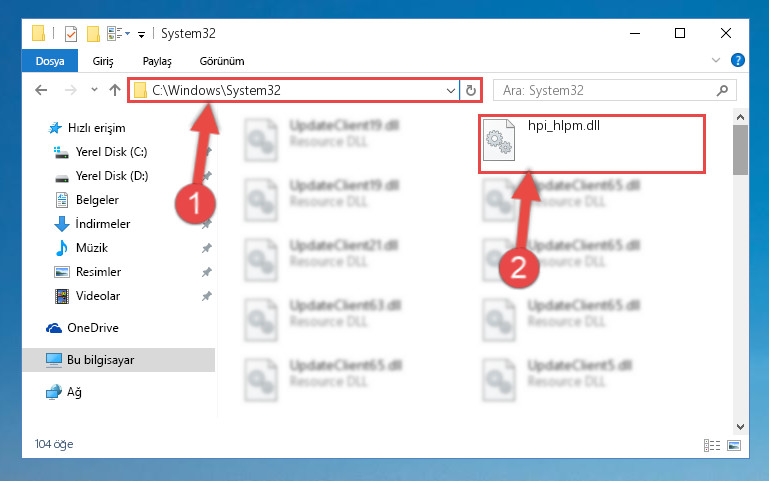Unpin Müzik from quick access
The width and height of the screenshot is (769, 481).
coord(206,248)
